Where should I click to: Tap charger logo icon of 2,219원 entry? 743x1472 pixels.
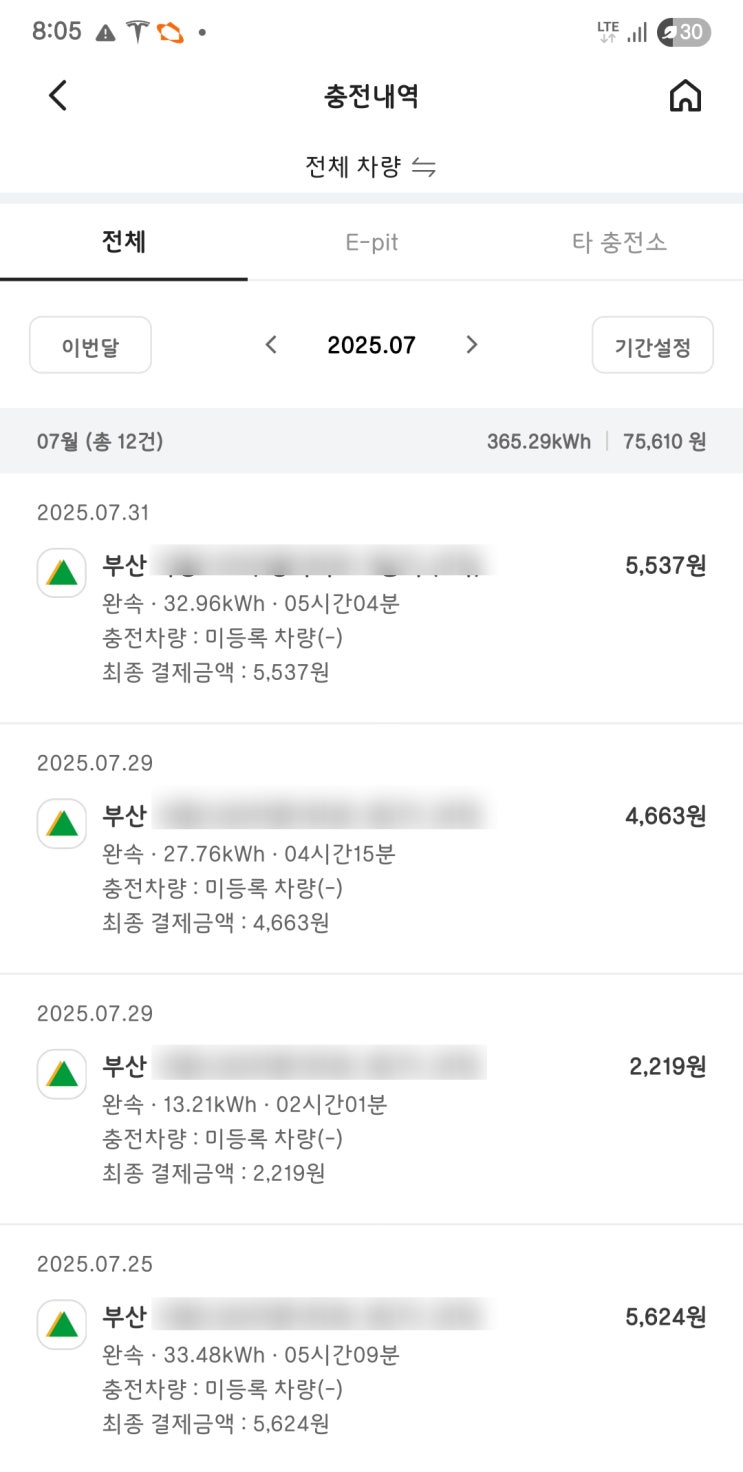pyautogui.click(x=62, y=1074)
